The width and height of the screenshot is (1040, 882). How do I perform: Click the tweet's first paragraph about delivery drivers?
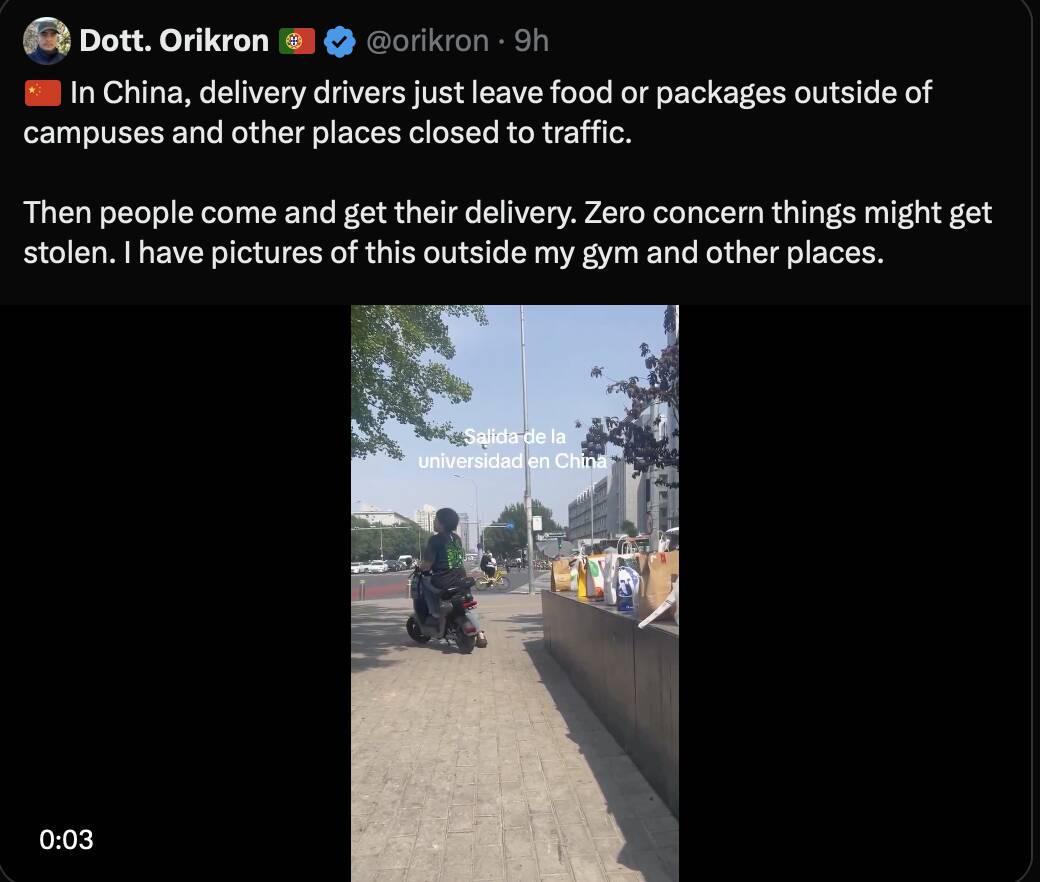[477, 113]
